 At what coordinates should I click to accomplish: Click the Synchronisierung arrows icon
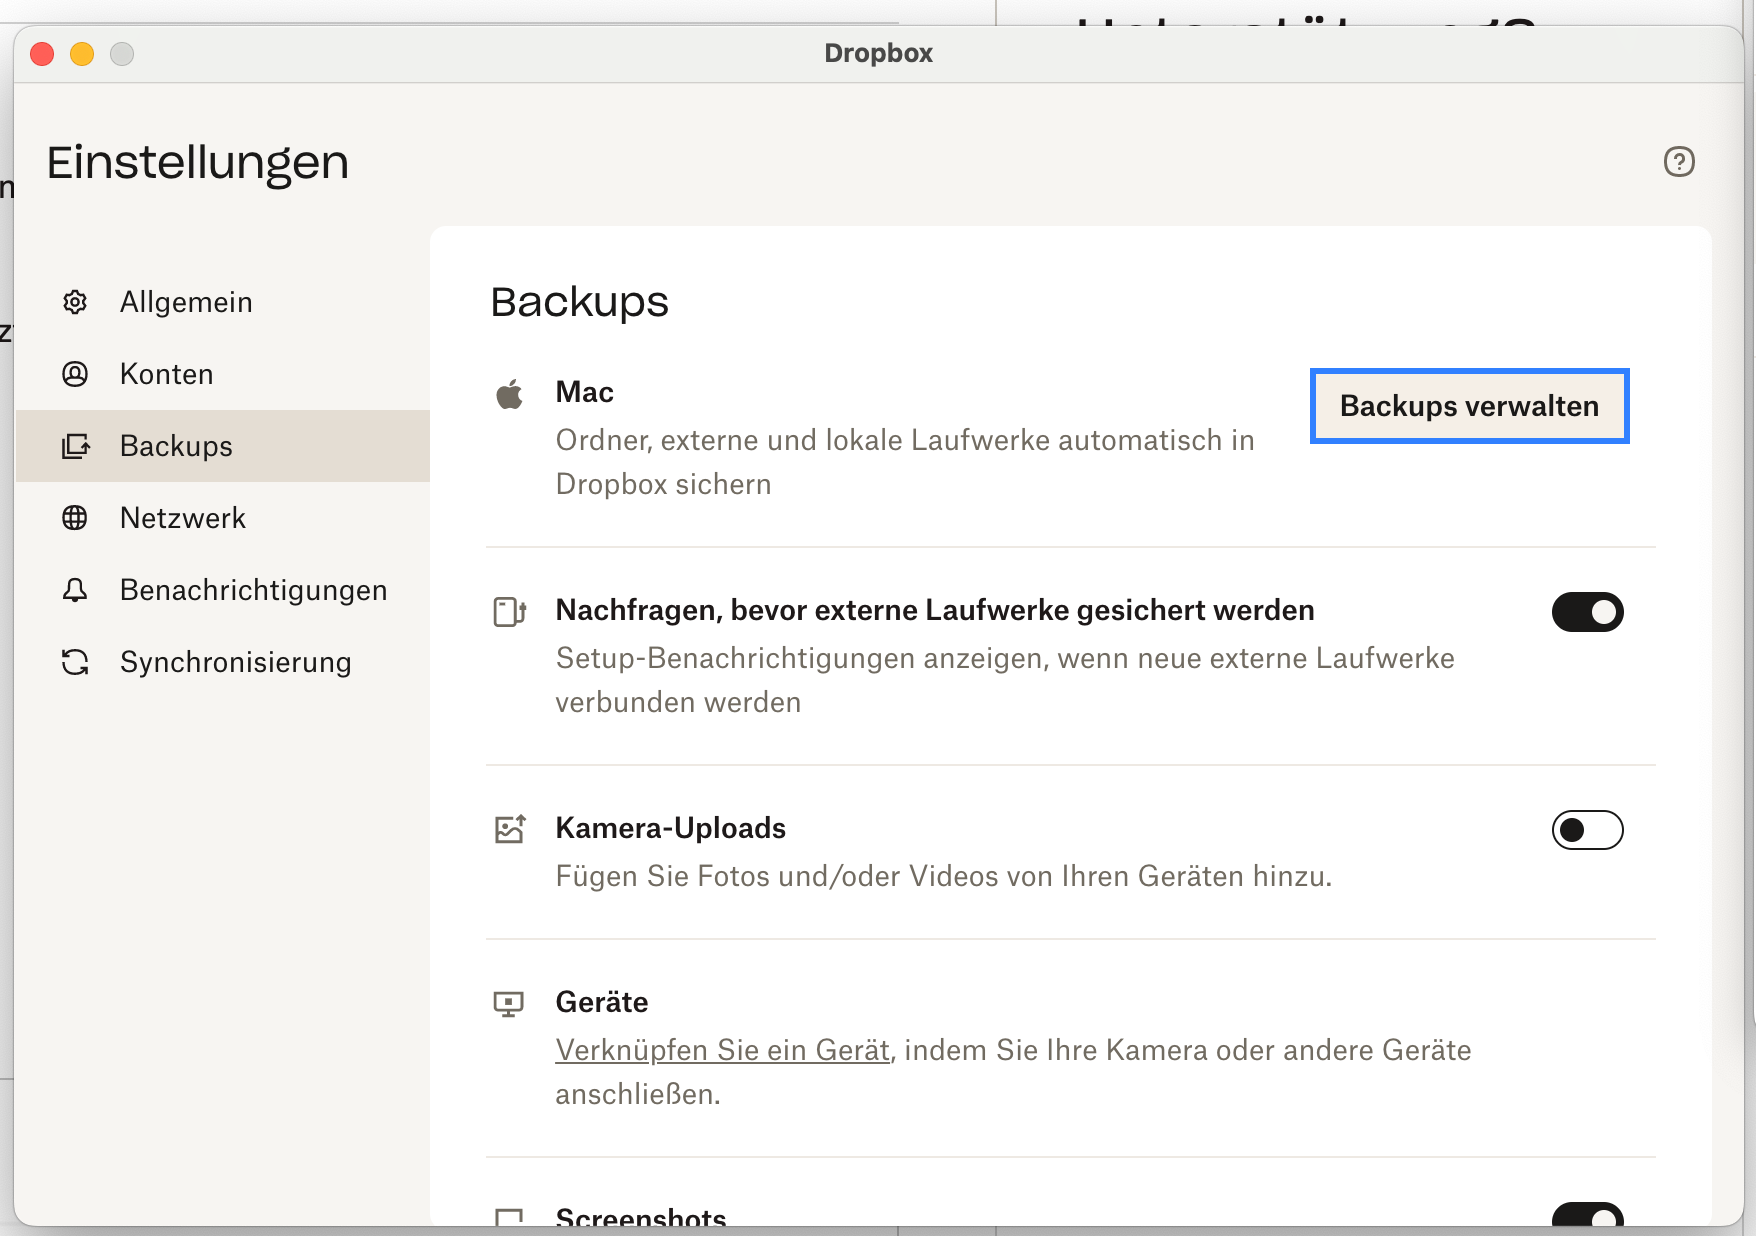(75, 662)
